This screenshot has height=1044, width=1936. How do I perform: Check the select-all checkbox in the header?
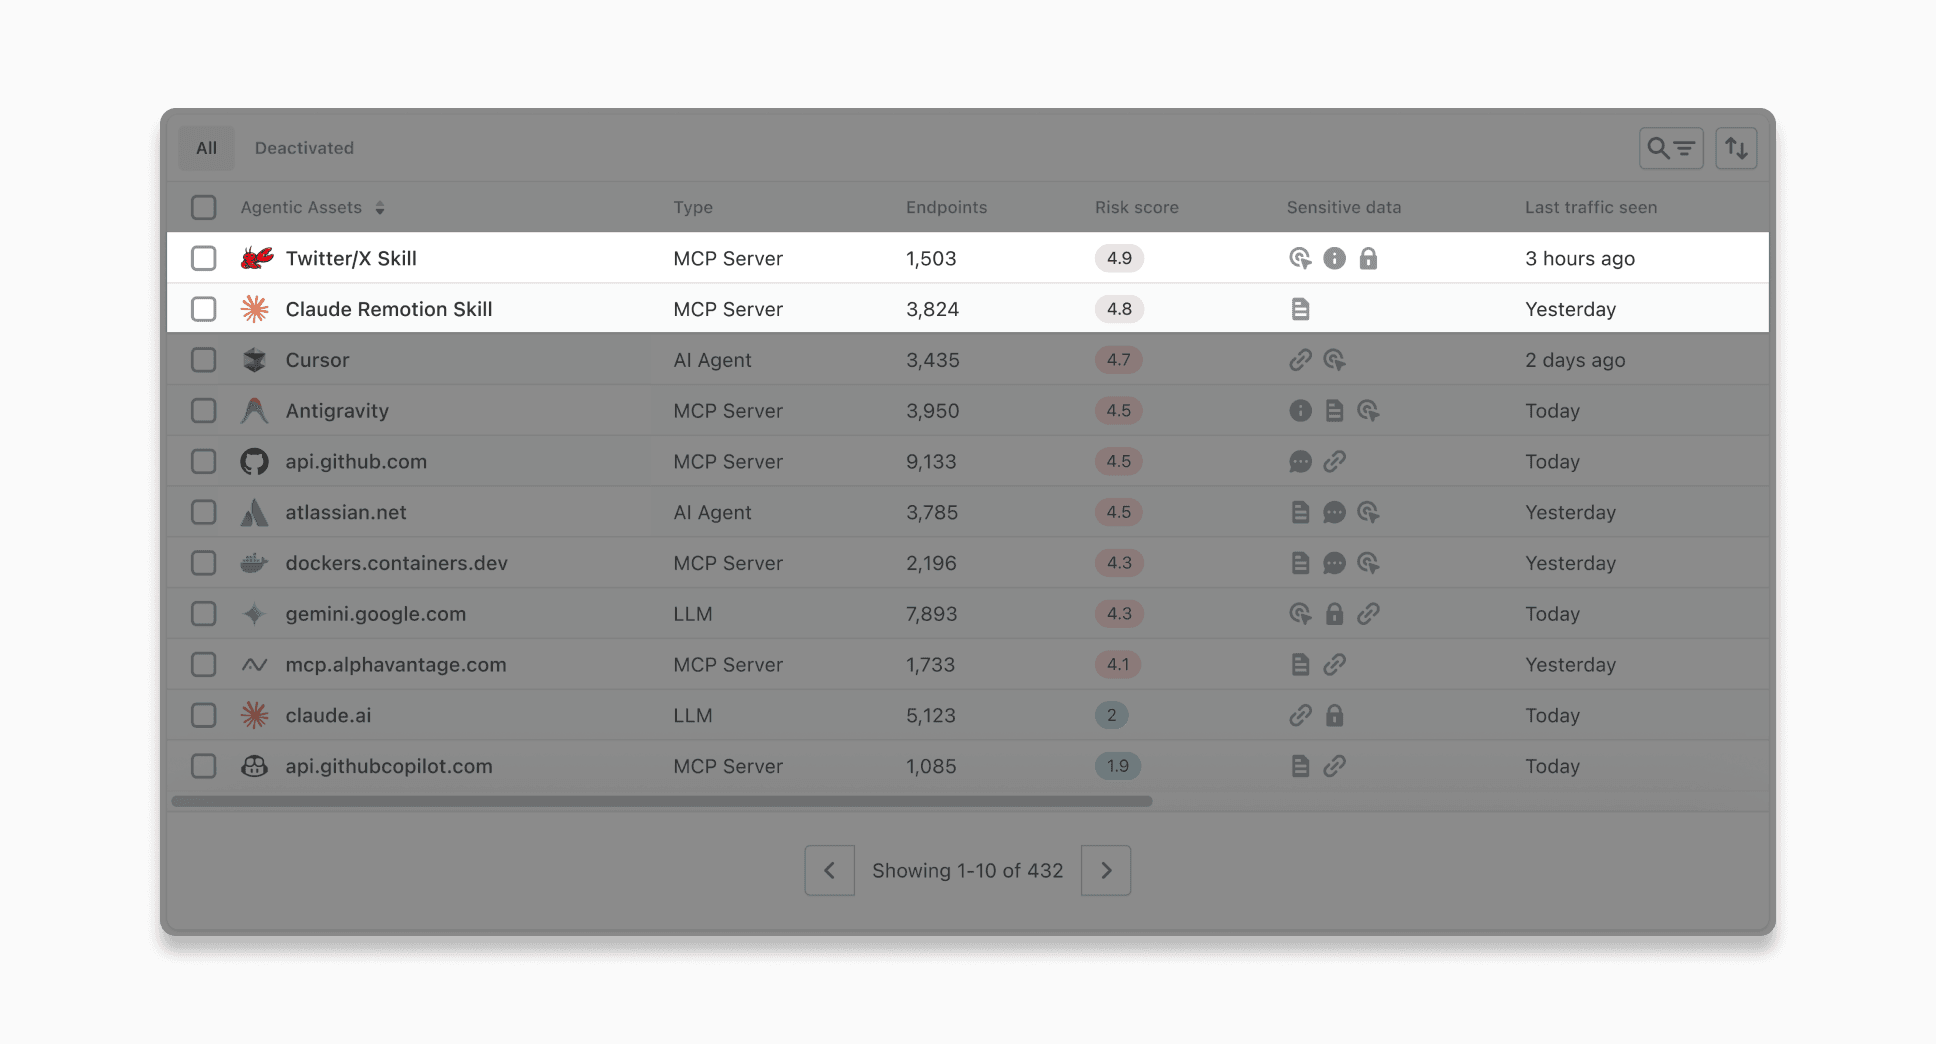pos(203,207)
